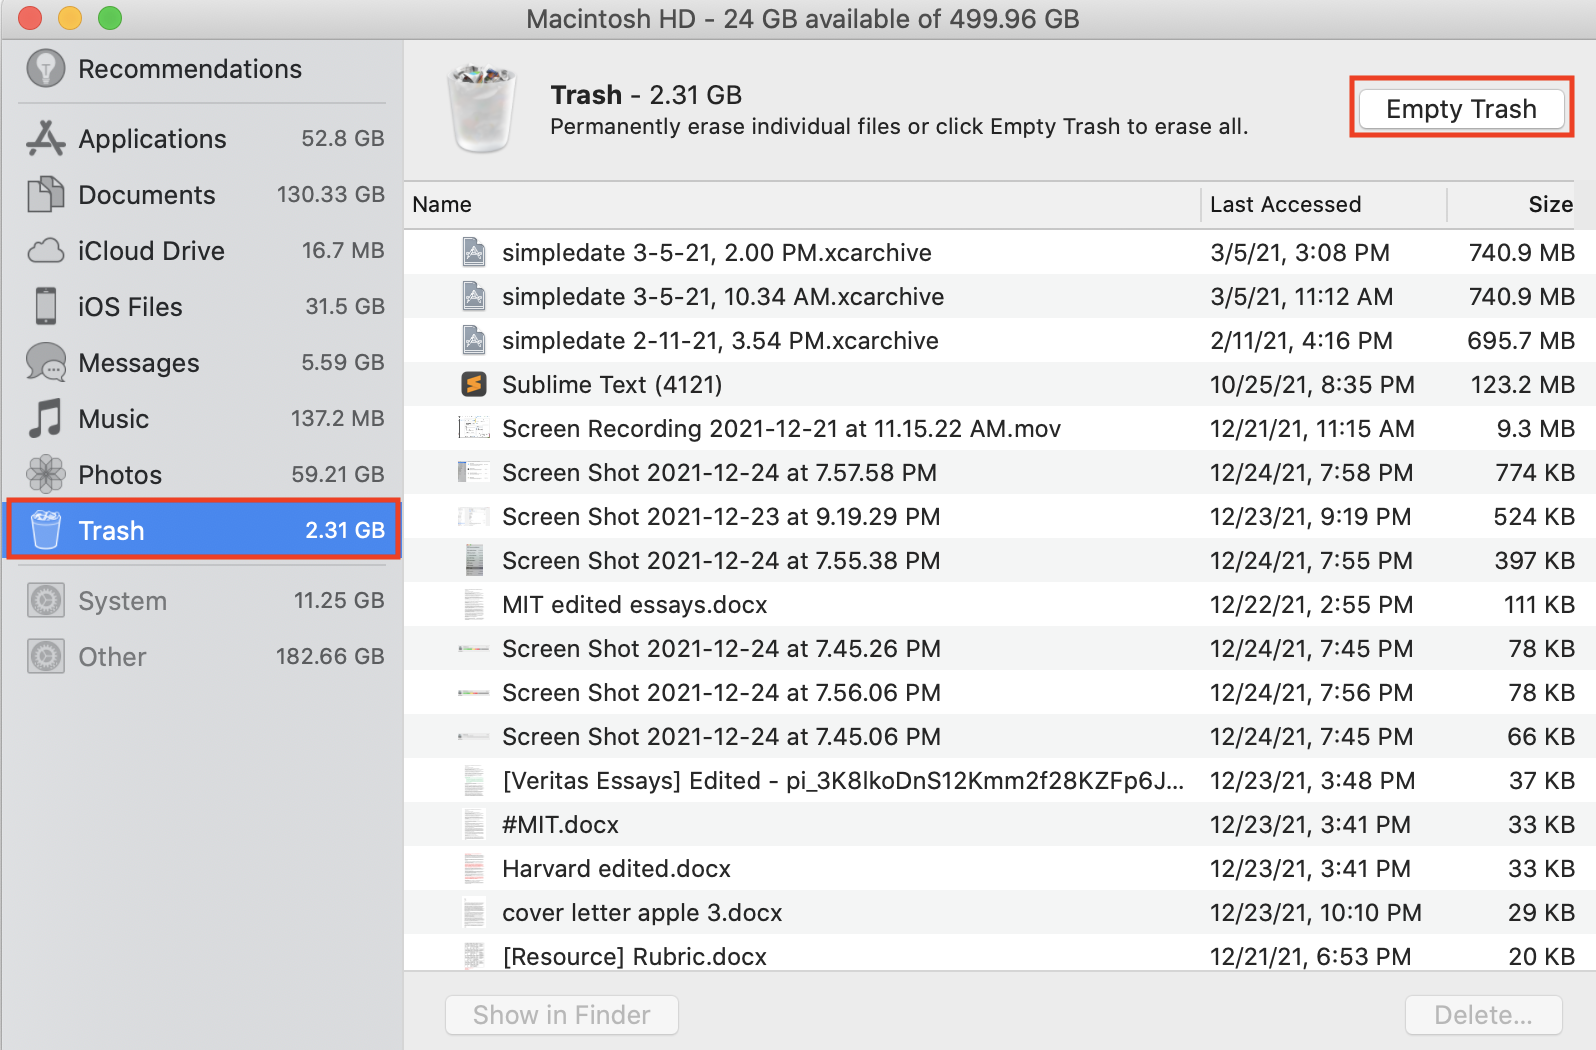The image size is (1596, 1050).
Task: Select file name Screen Recording 2021-12-21 at 11.15.22 AM.mov
Action: (781, 429)
